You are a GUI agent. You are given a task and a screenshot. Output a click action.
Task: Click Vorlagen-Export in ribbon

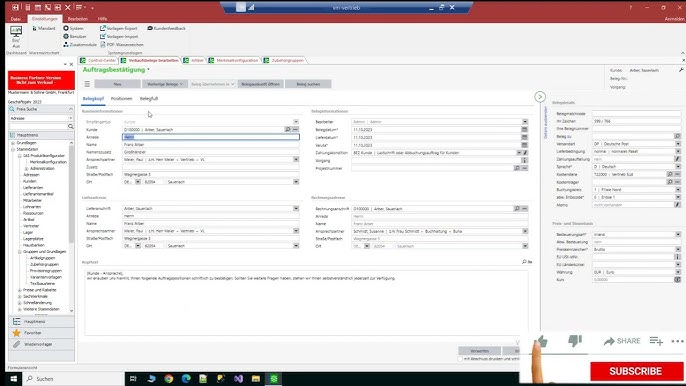point(119,28)
